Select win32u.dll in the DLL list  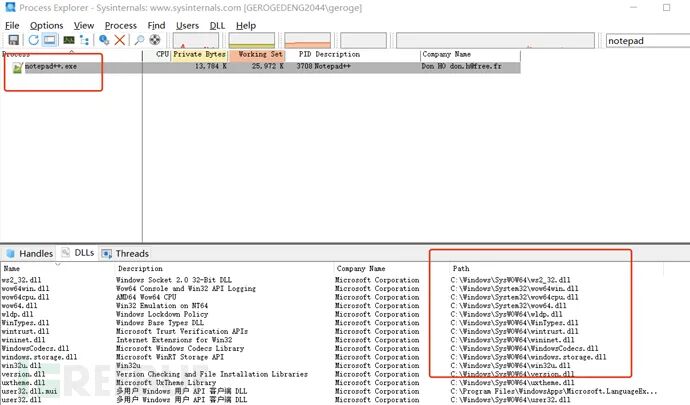(21, 365)
